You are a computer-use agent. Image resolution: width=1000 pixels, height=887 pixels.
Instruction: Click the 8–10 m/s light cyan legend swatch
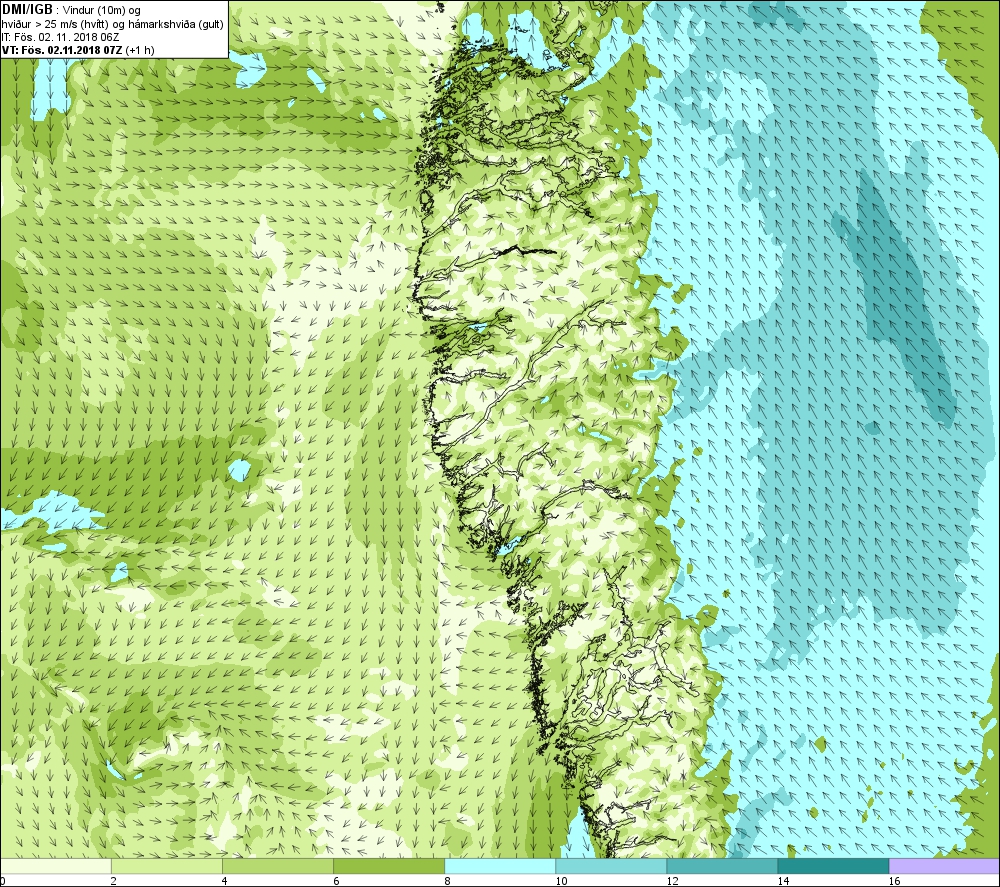[x=500, y=866]
